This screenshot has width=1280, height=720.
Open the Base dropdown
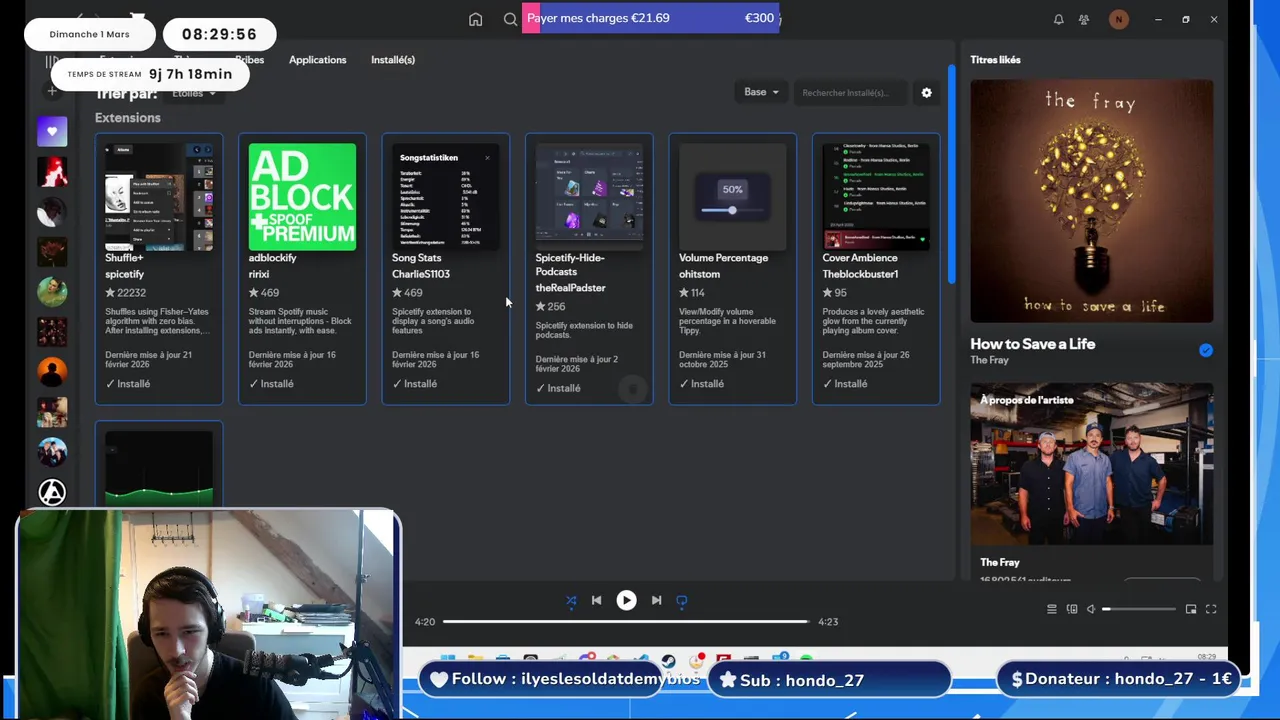[x=761, y=92]
